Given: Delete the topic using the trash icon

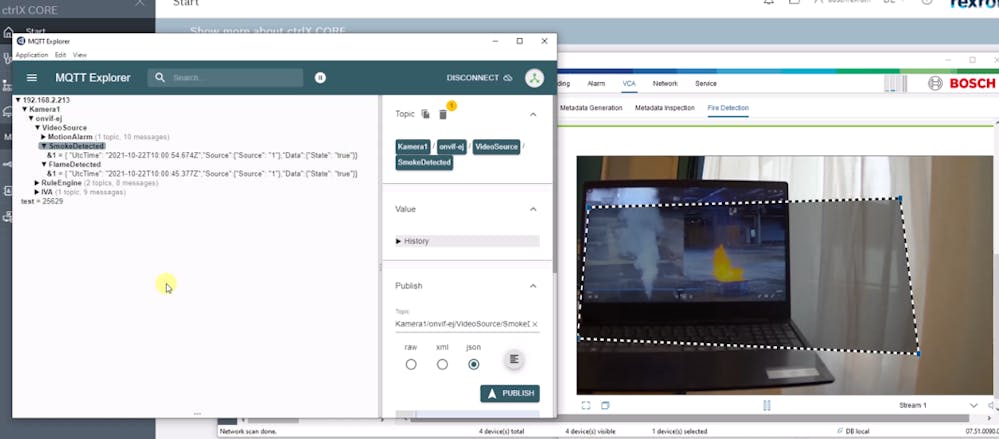Looking at the screenshot, I should [x=443, y=114].
